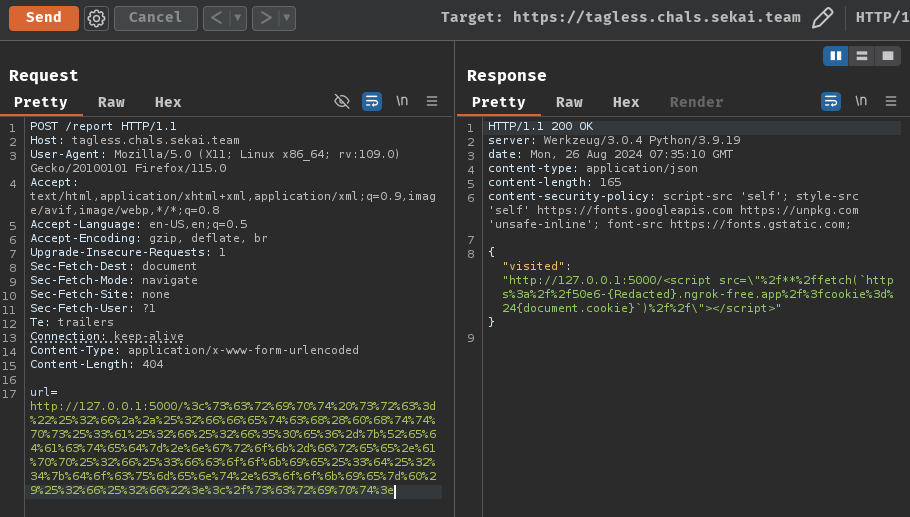Go to next request with forward arrow
The height and width of the screenshot is (517, 910).
266,18
